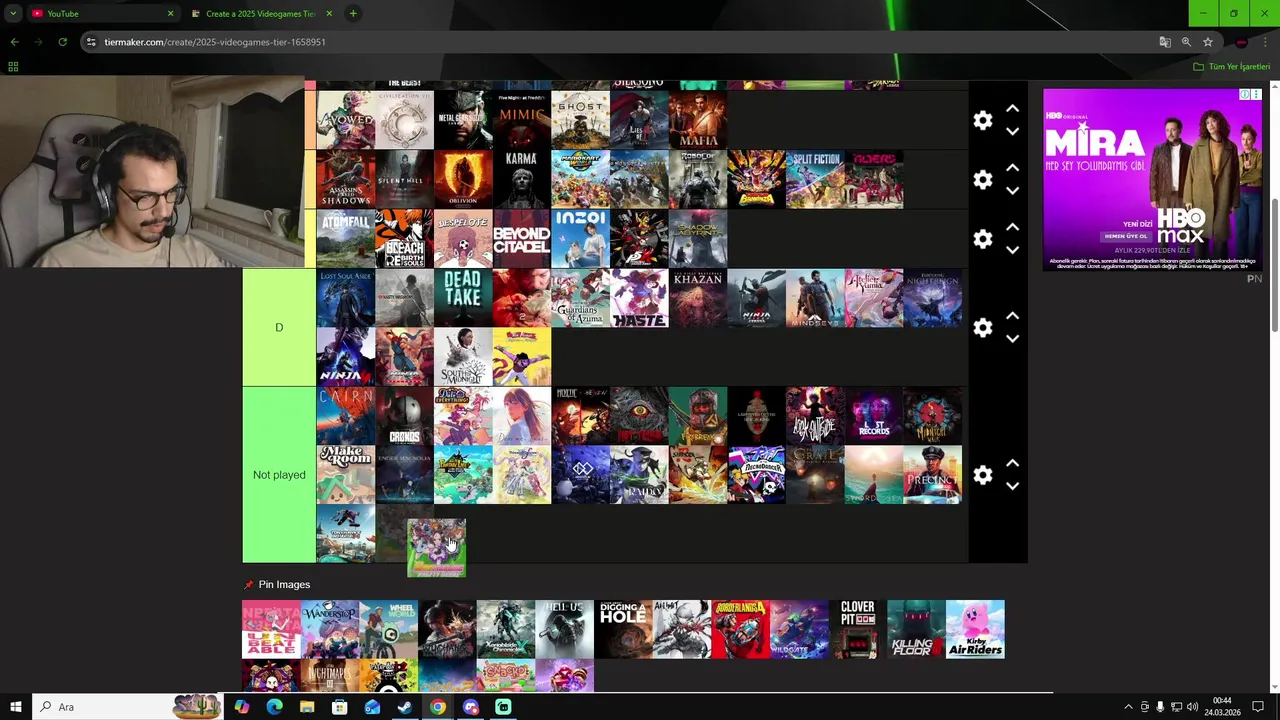Screen dimensions: 1280x720
Task: Select the Borderlands 4 game image
Action: point(741,629)
